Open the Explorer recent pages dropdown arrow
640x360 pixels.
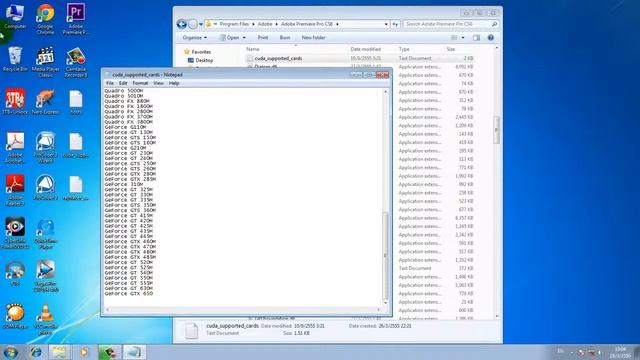[201, 24]
